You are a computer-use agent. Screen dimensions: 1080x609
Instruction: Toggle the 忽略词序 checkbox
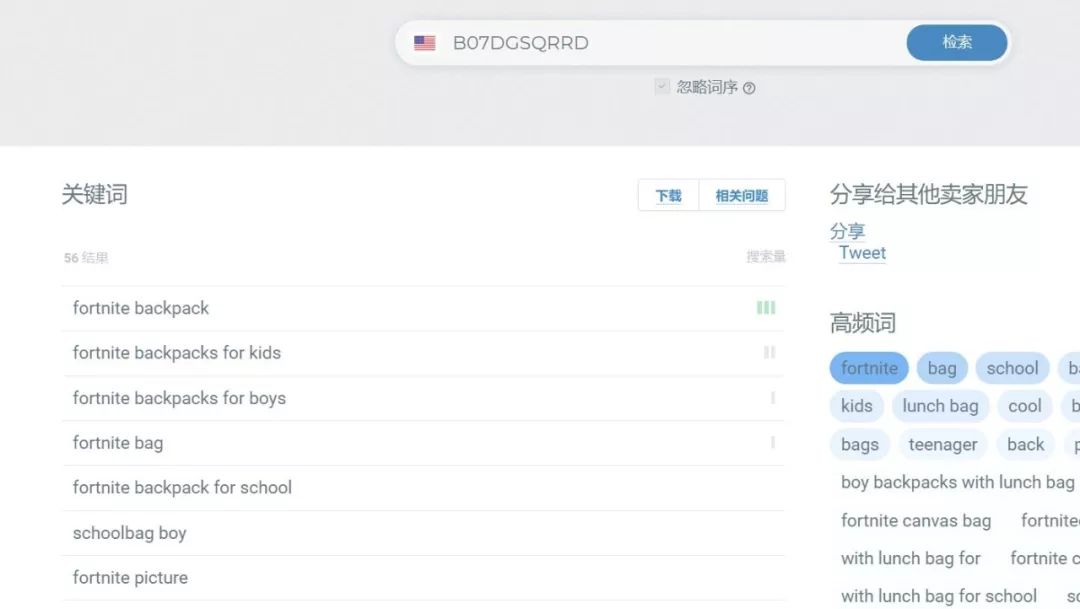click(662, 87)
